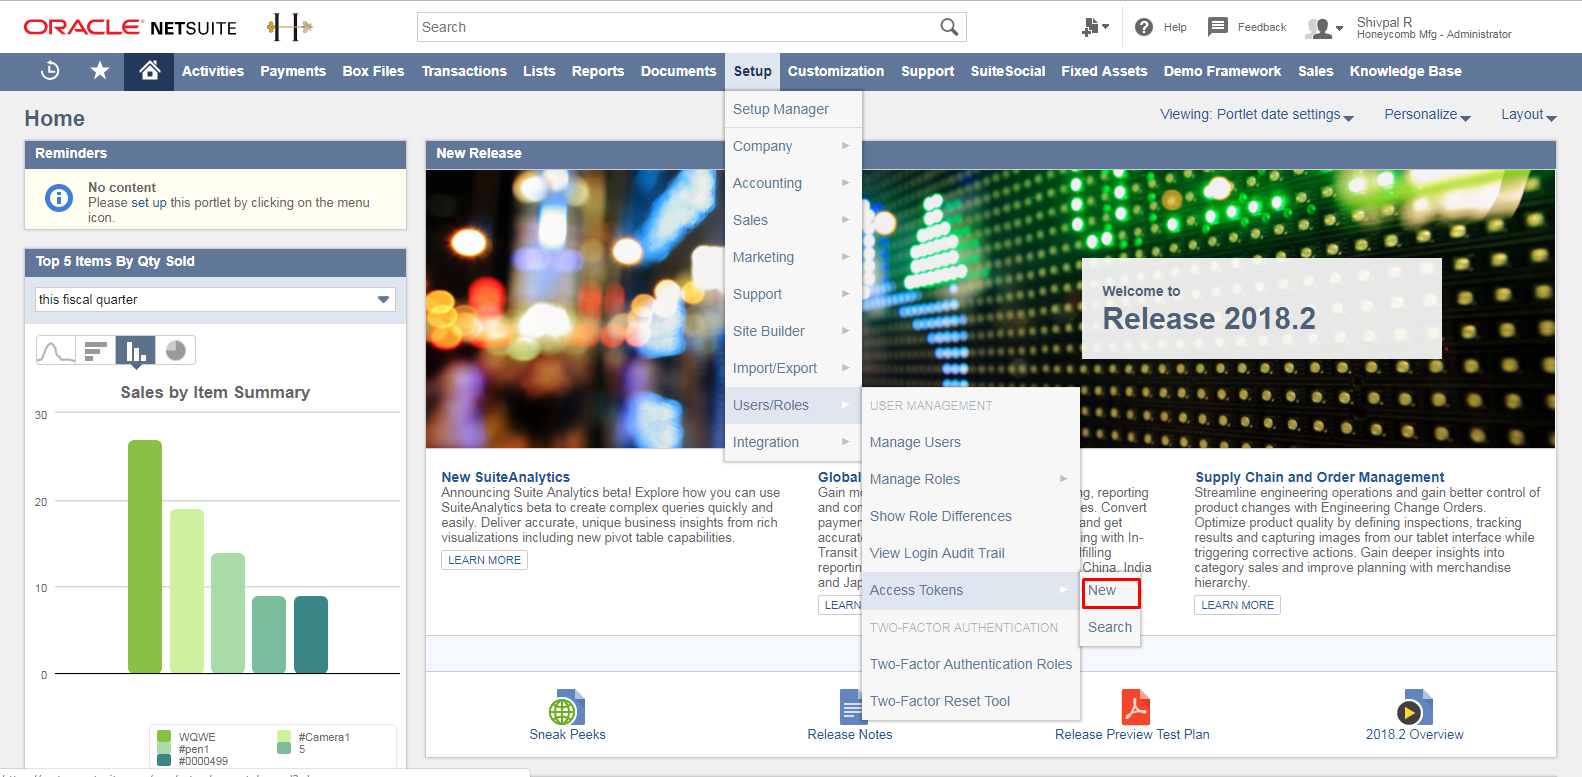The image size is (1582, 777).
Task: Expand the Accounting submenu
Action: pos(792,183)
